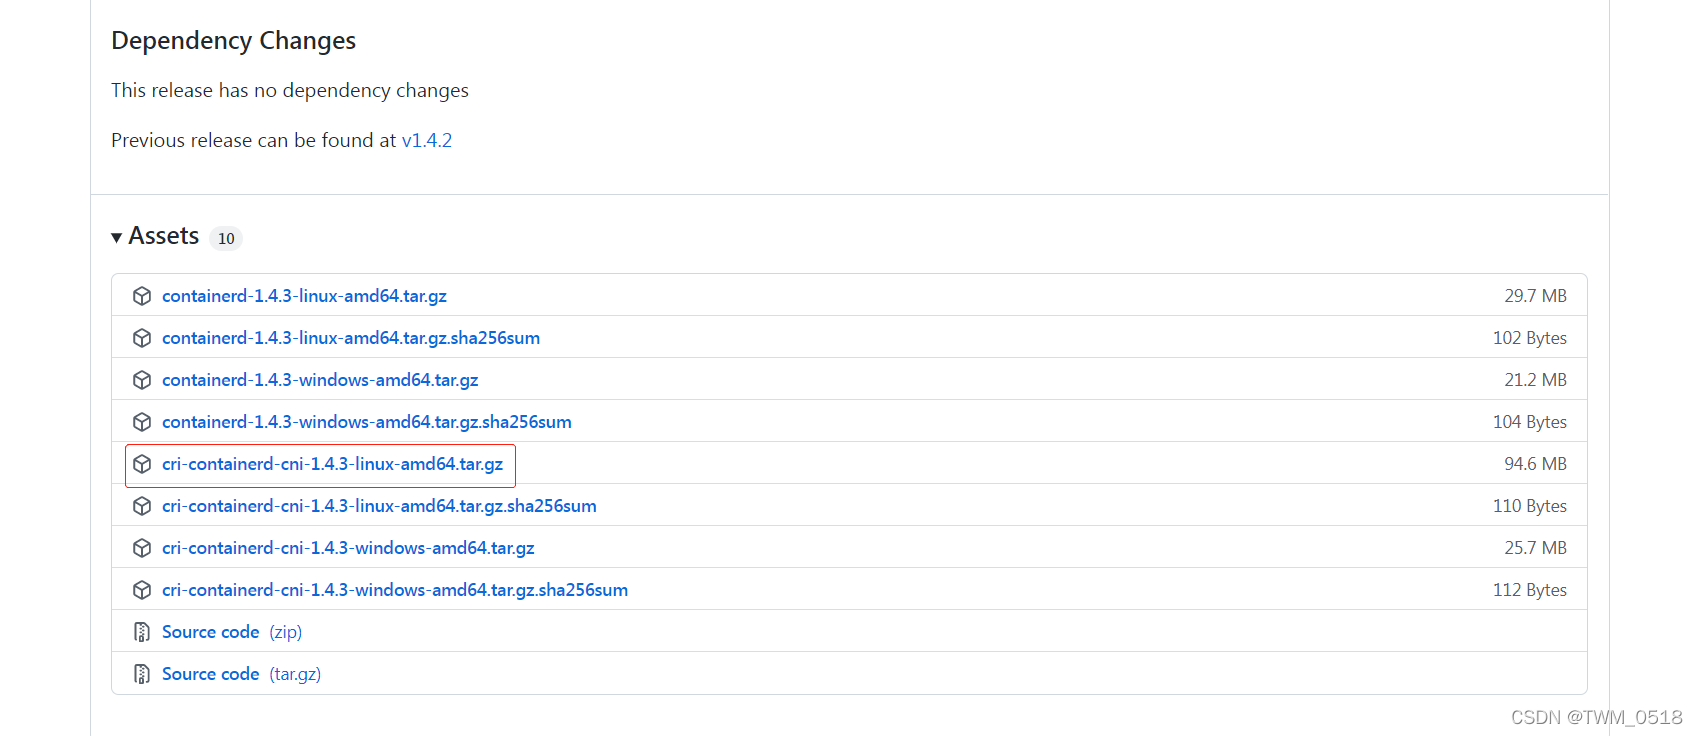Download Source code (tar.gz)

click(x=241, y=674)
